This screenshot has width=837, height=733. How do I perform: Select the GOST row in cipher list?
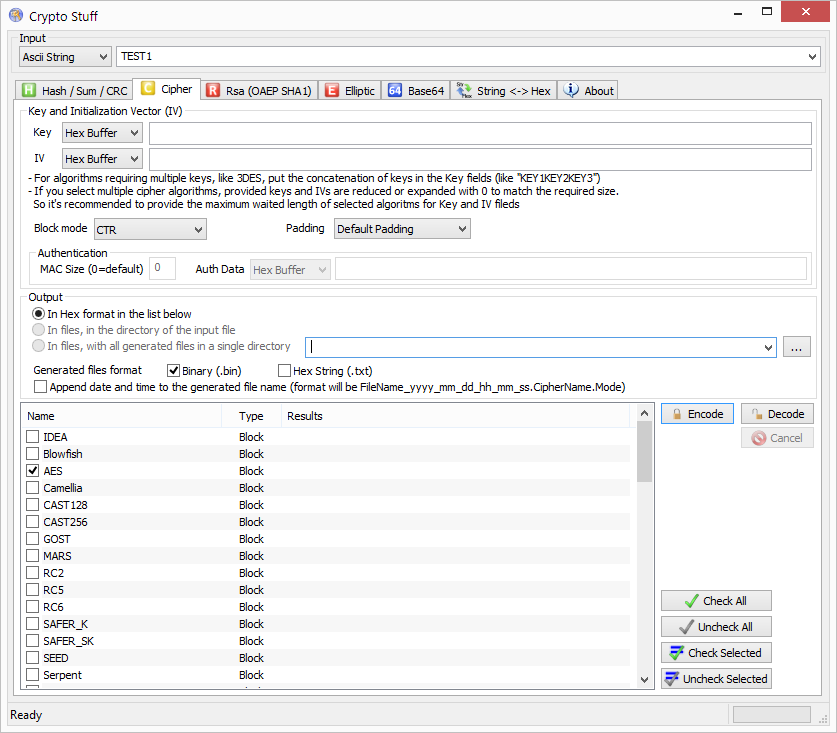coord(327,539)
